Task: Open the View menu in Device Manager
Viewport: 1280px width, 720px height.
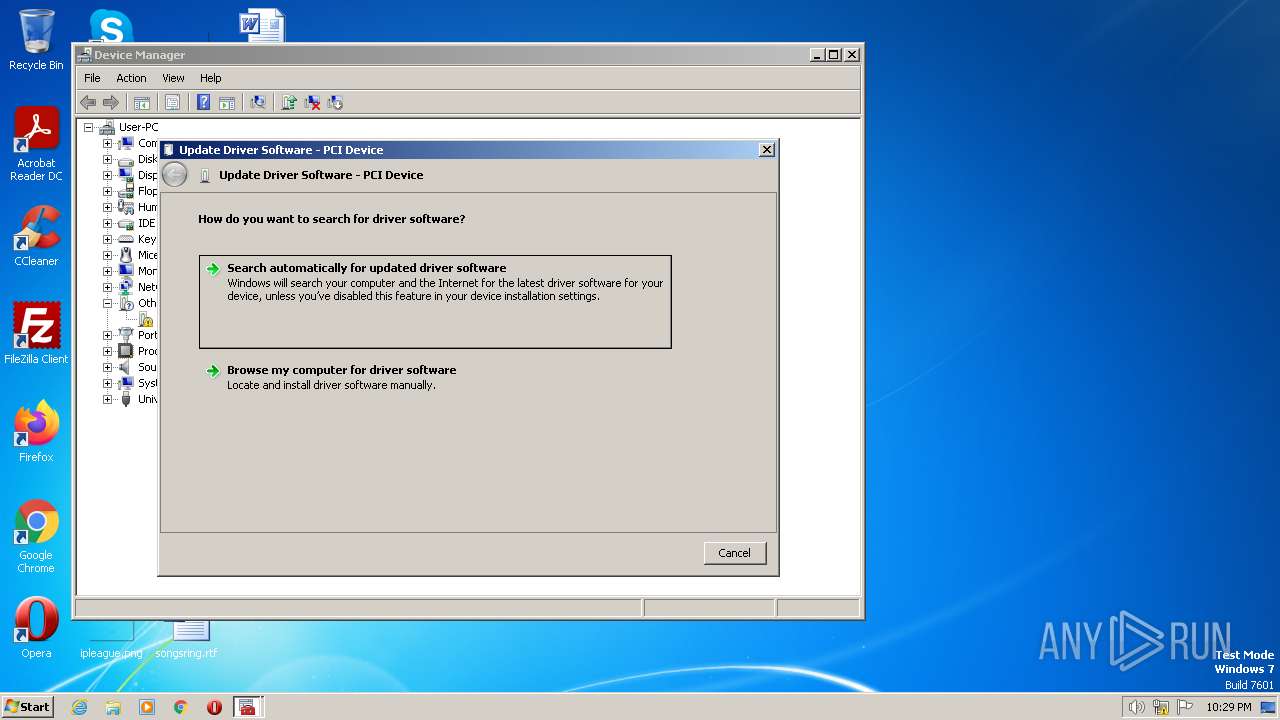Action: point(173,78)
